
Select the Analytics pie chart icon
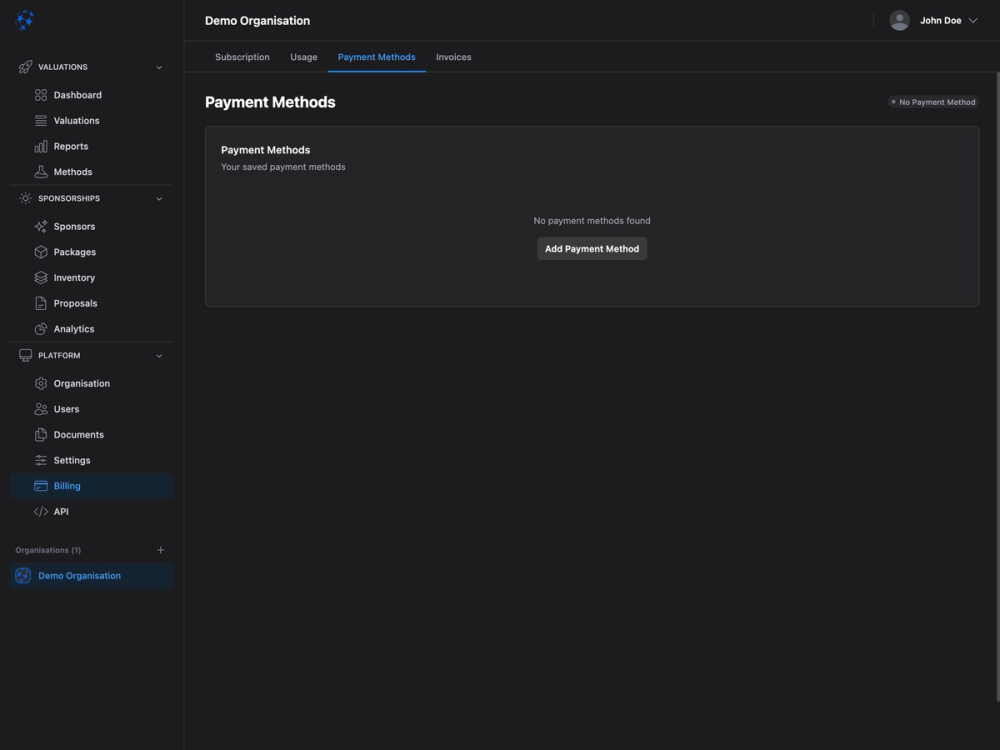(40, 328)
